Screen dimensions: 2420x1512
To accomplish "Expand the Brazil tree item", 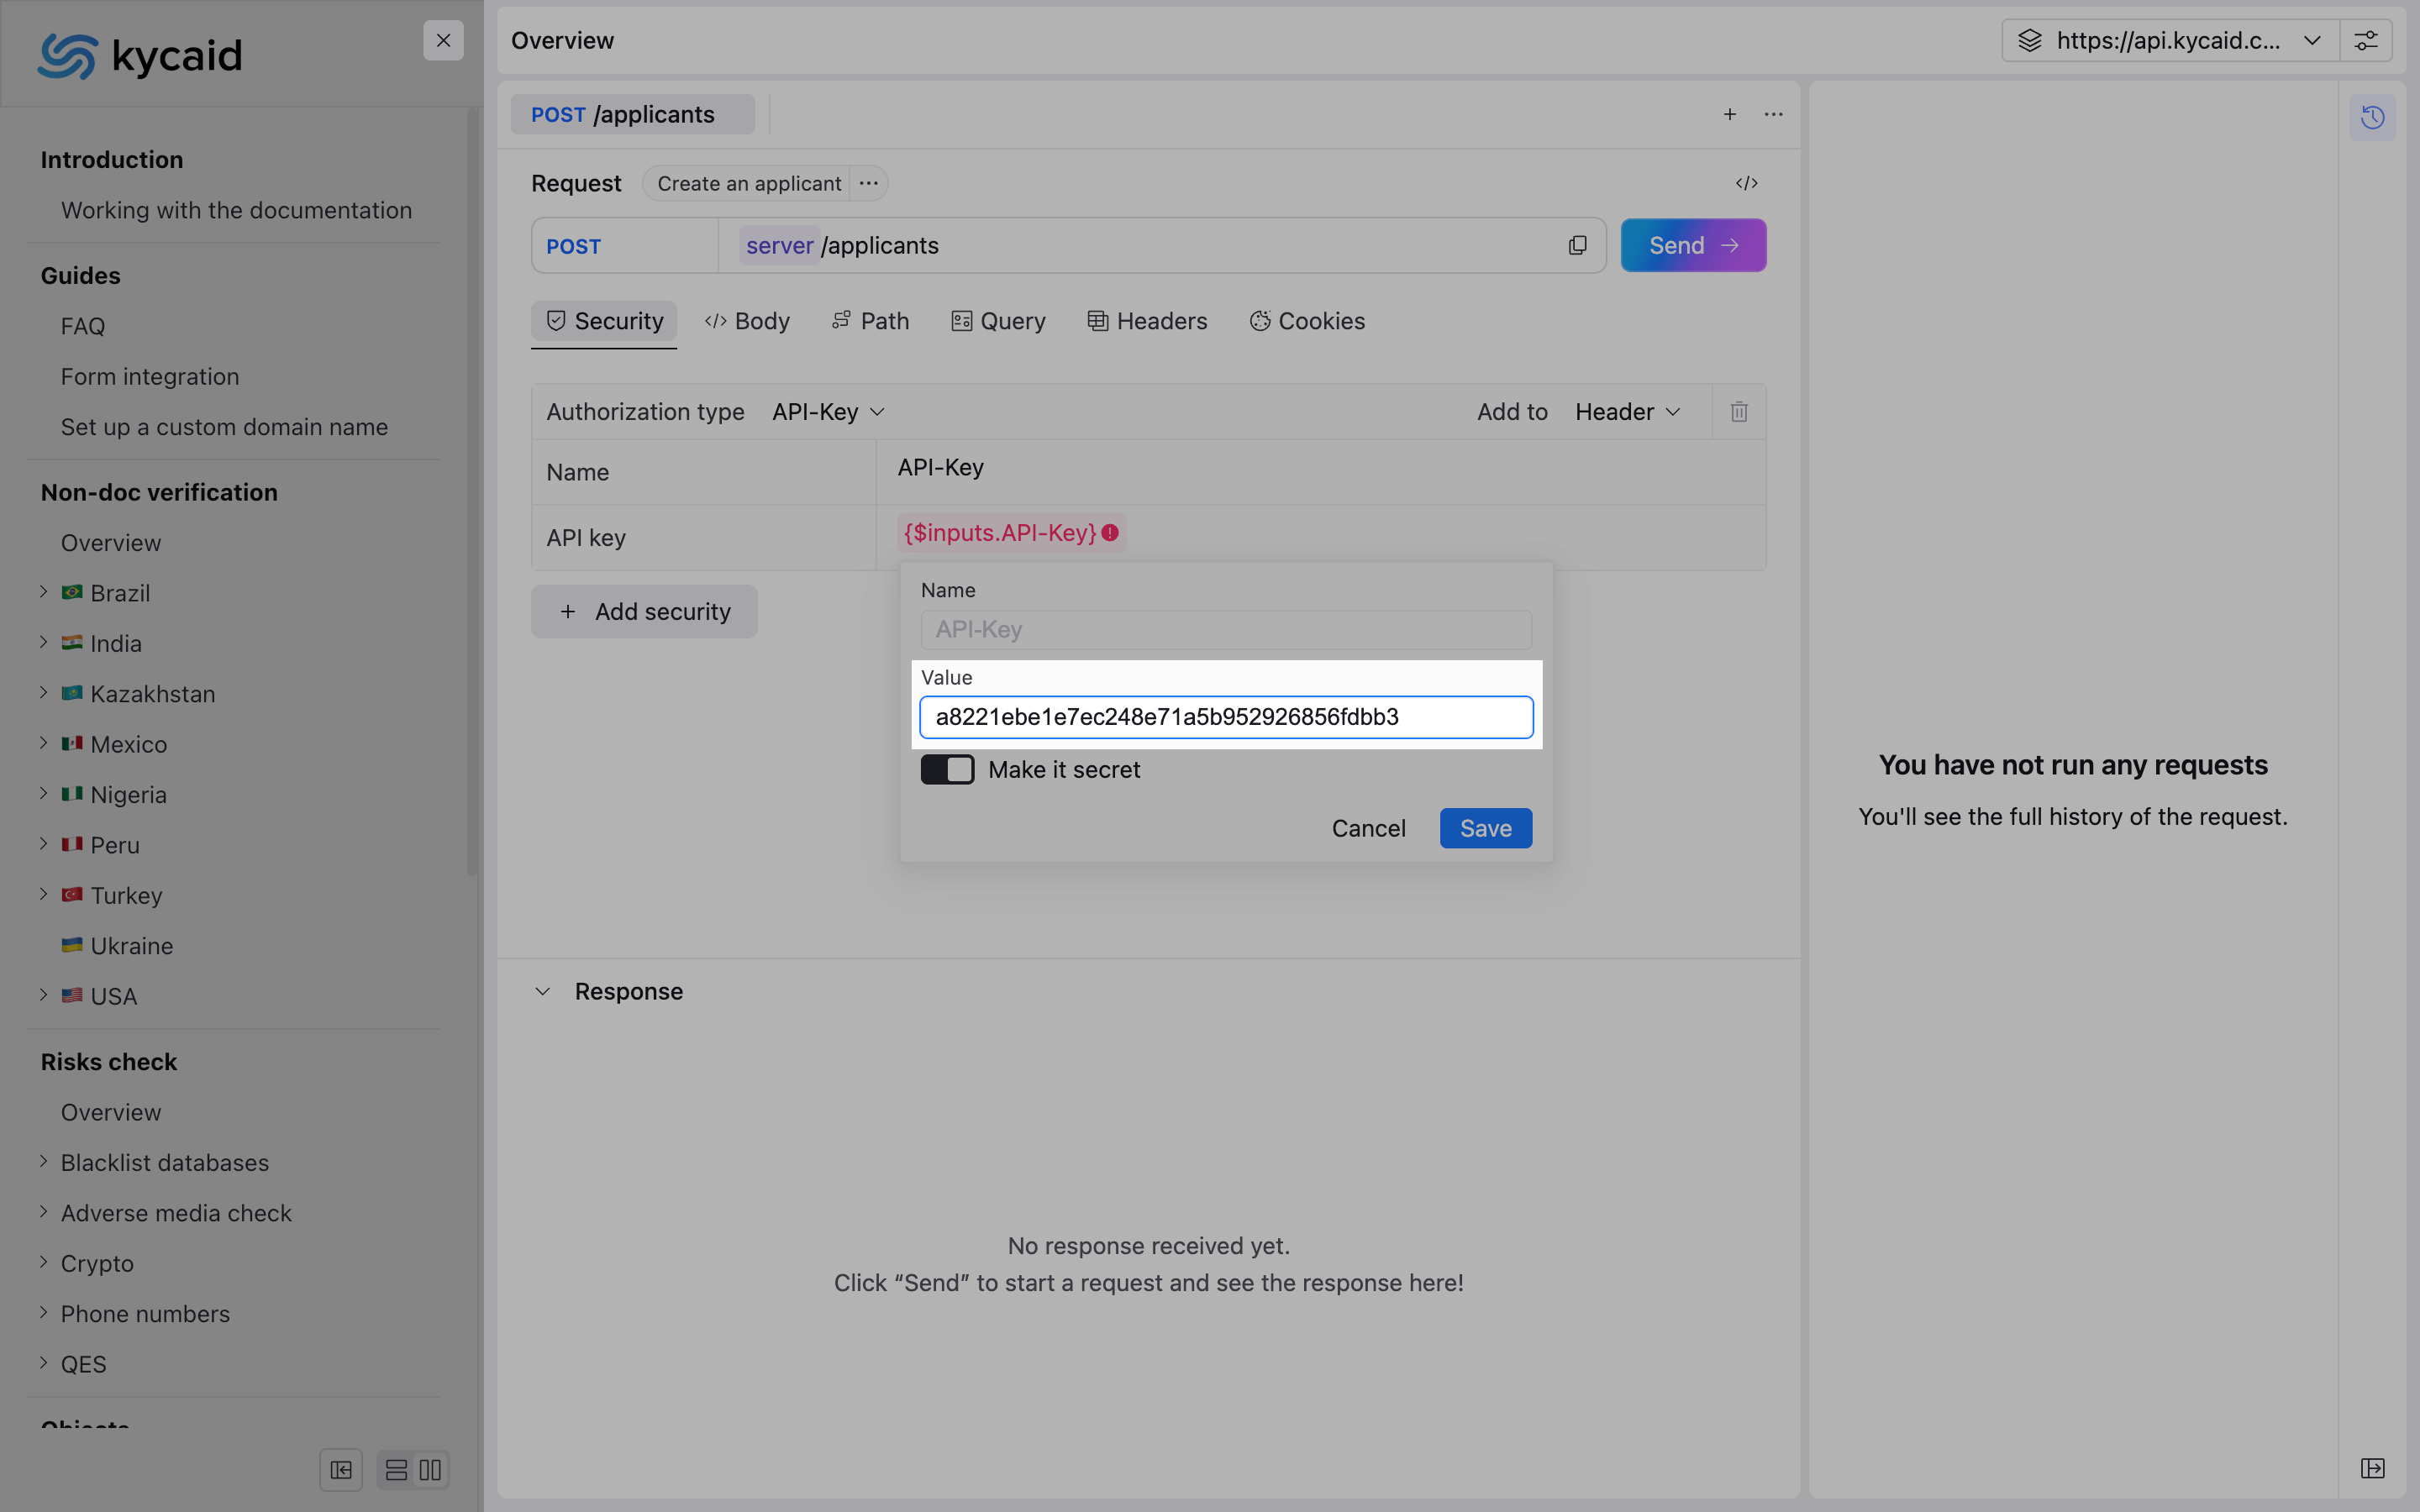I will pyautogui.click(x=44, y=592).
